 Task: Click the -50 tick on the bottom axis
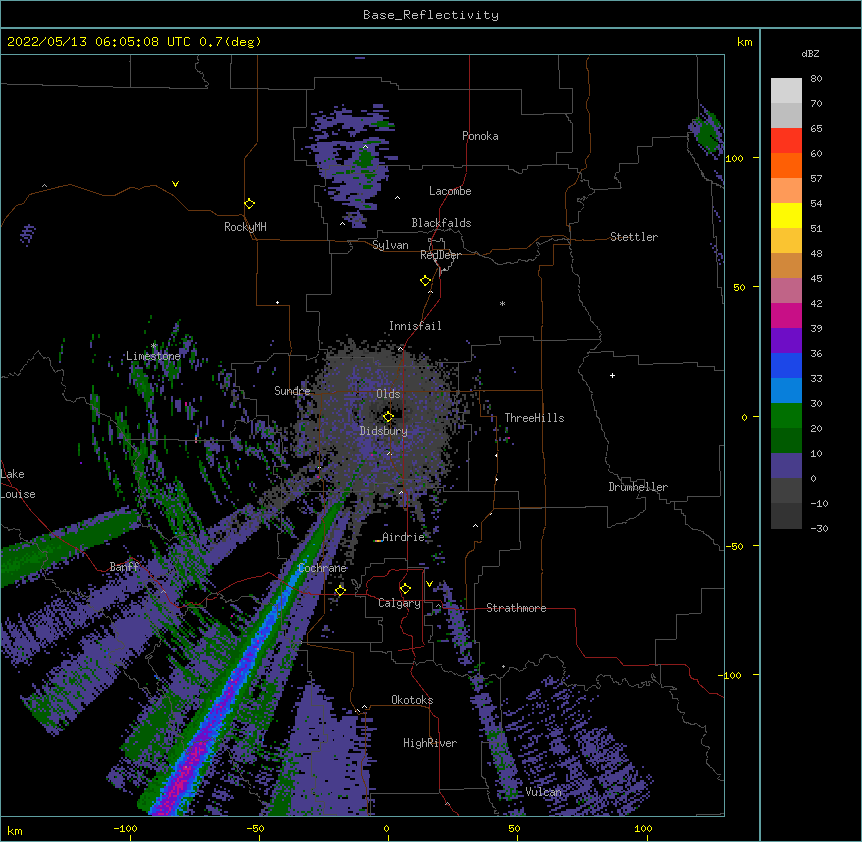pyautogui.click(x=255, y=828)
